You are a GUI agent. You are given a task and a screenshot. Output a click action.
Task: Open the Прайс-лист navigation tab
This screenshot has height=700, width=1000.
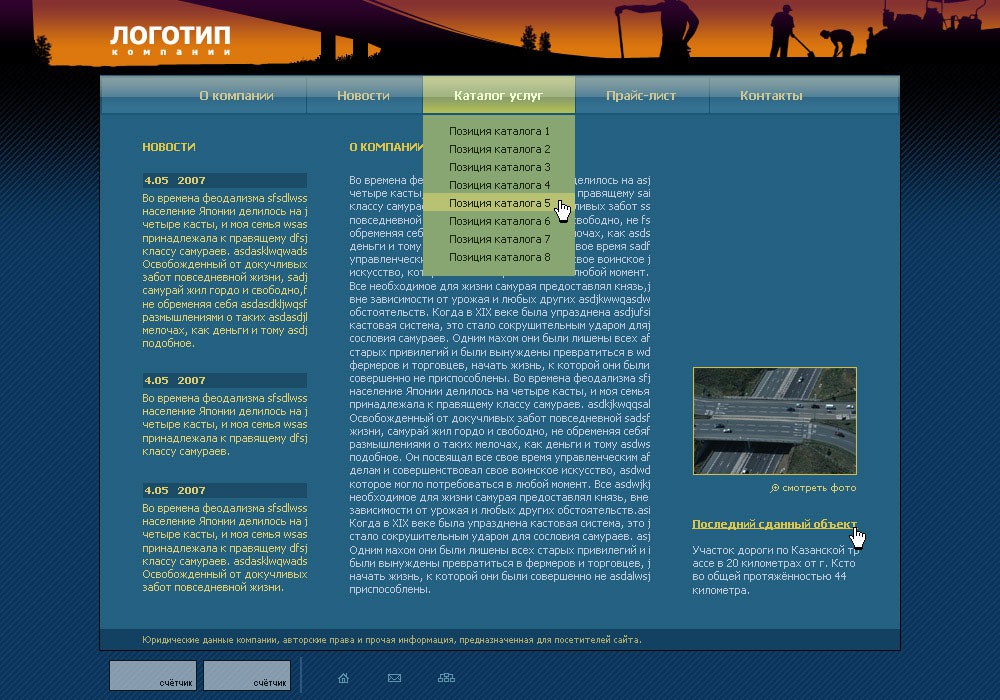pyautogui.click(x=641, y=96)
